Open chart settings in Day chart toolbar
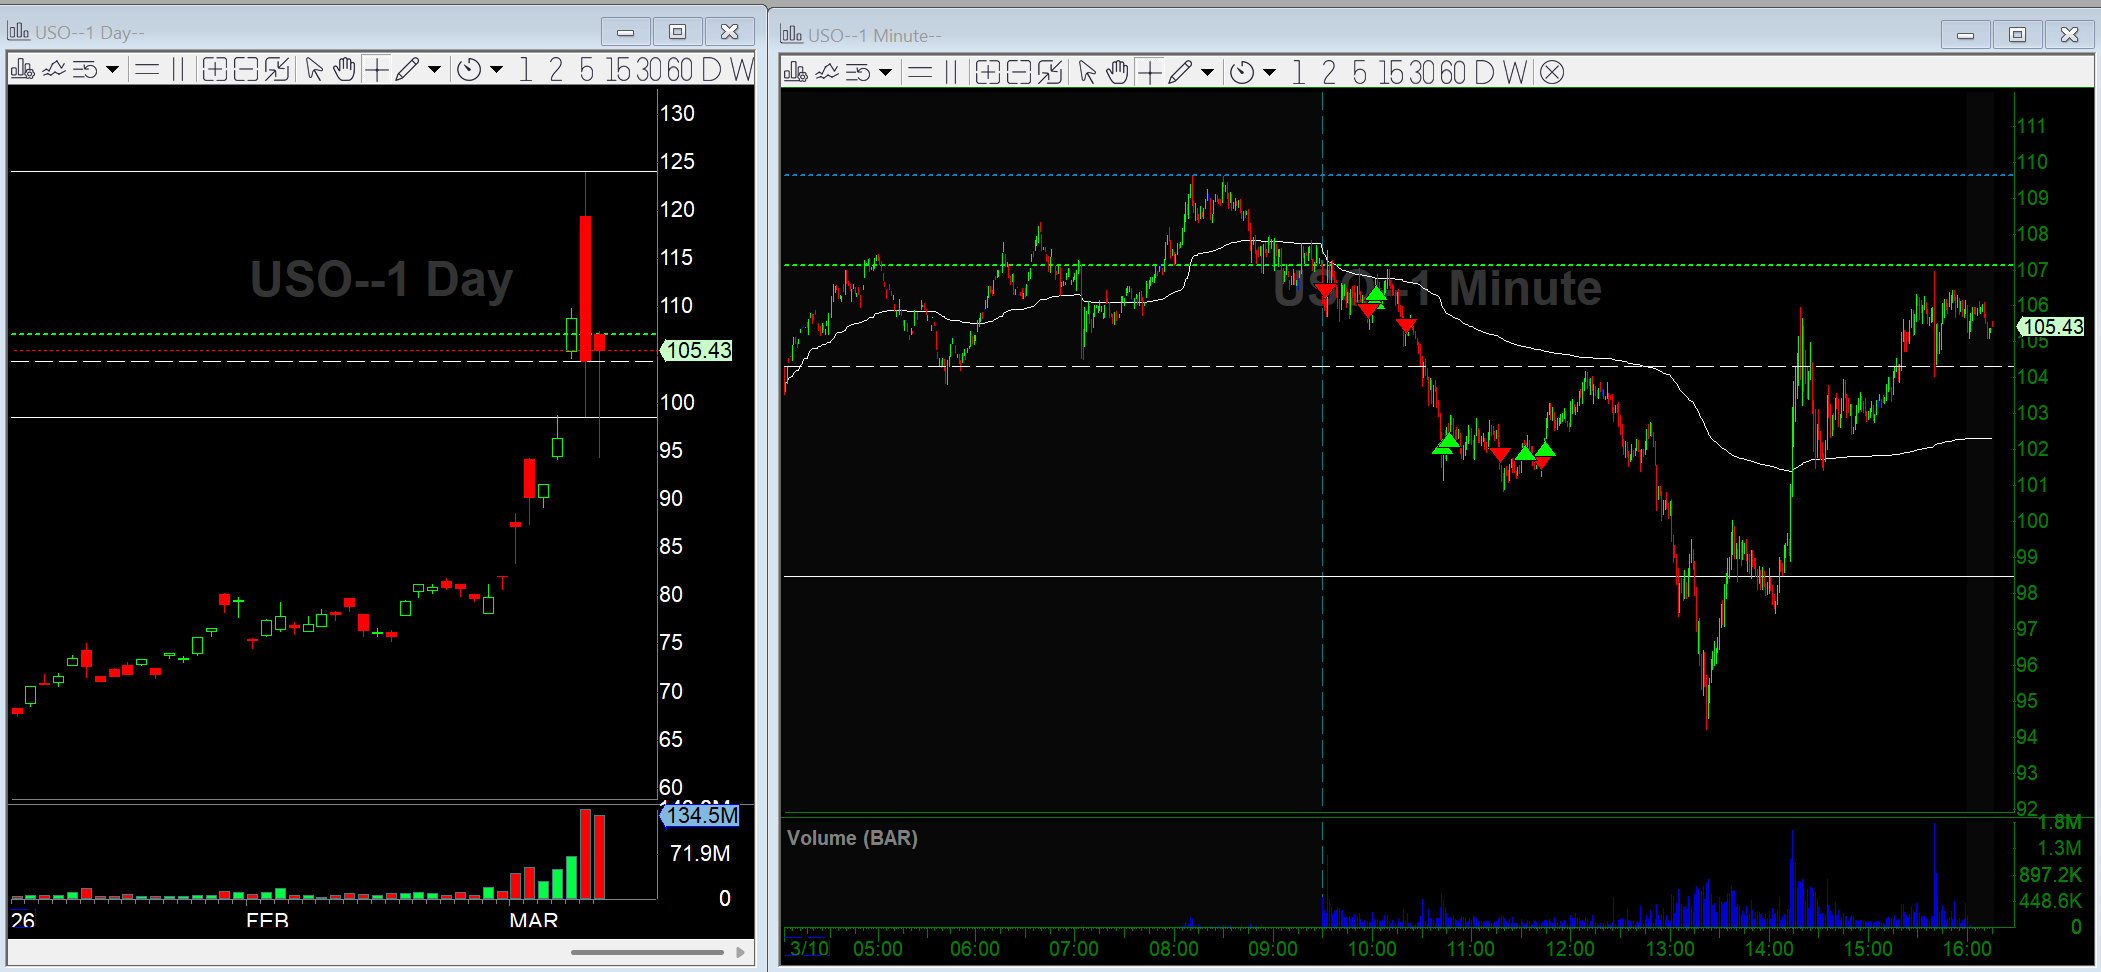Viewport: 2101px width, 972px height. (22, 69)
